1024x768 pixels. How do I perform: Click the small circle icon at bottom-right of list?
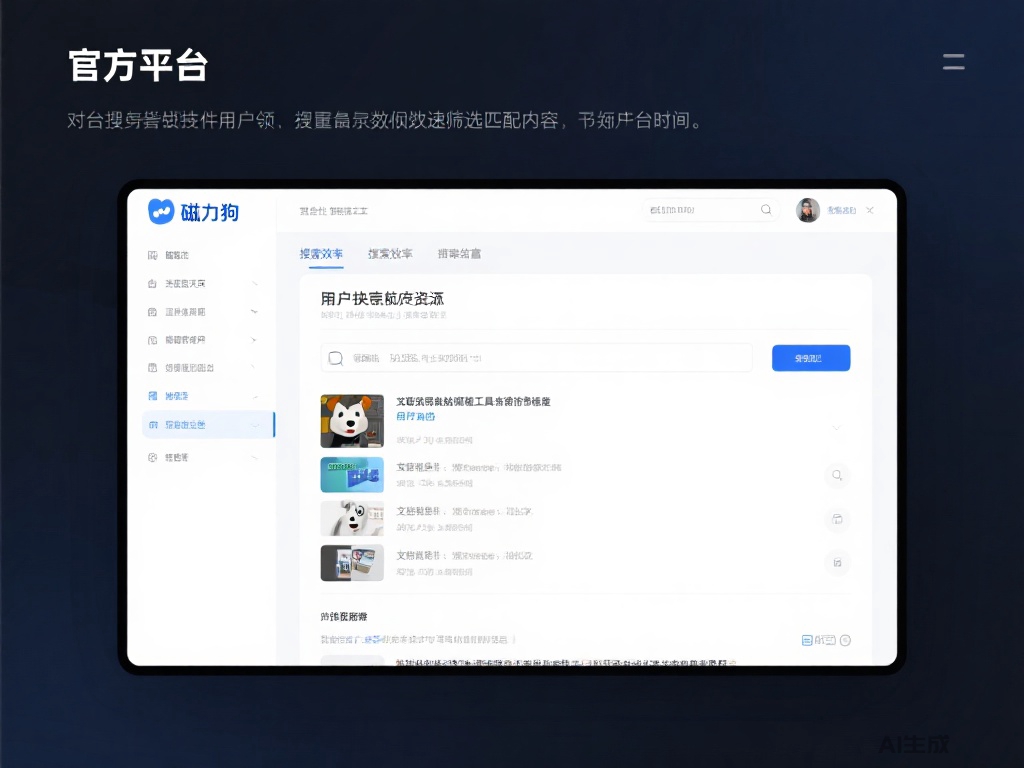845,640
